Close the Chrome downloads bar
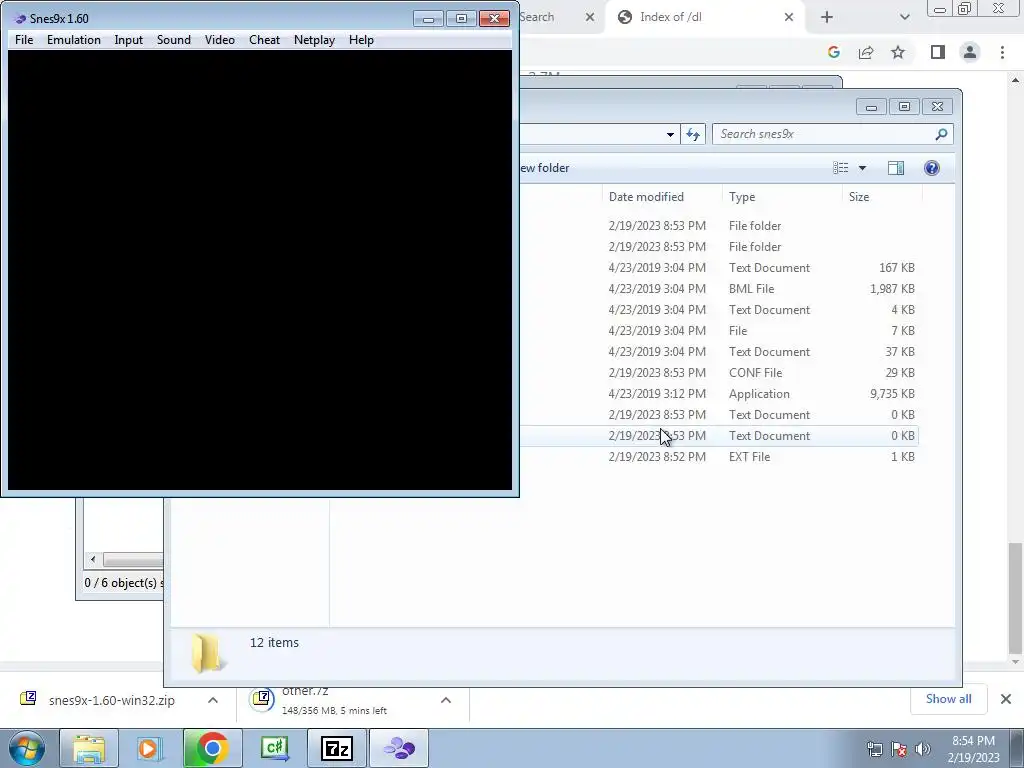The height and width of the screenshot is (768, 1024). click(1006, 699)
